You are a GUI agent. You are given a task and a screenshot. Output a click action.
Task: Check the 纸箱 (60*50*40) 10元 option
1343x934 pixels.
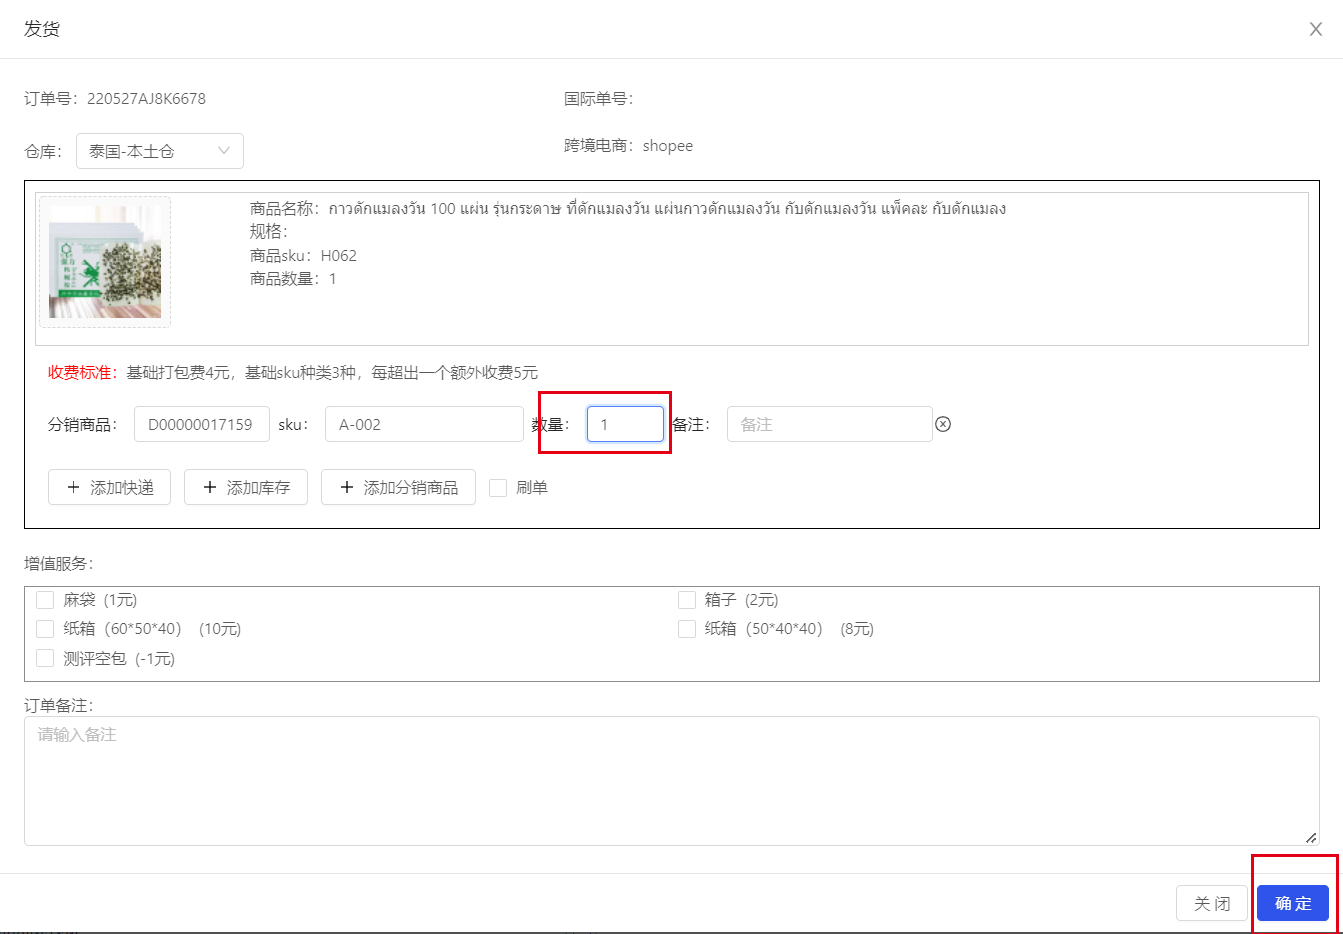point(45,629)
